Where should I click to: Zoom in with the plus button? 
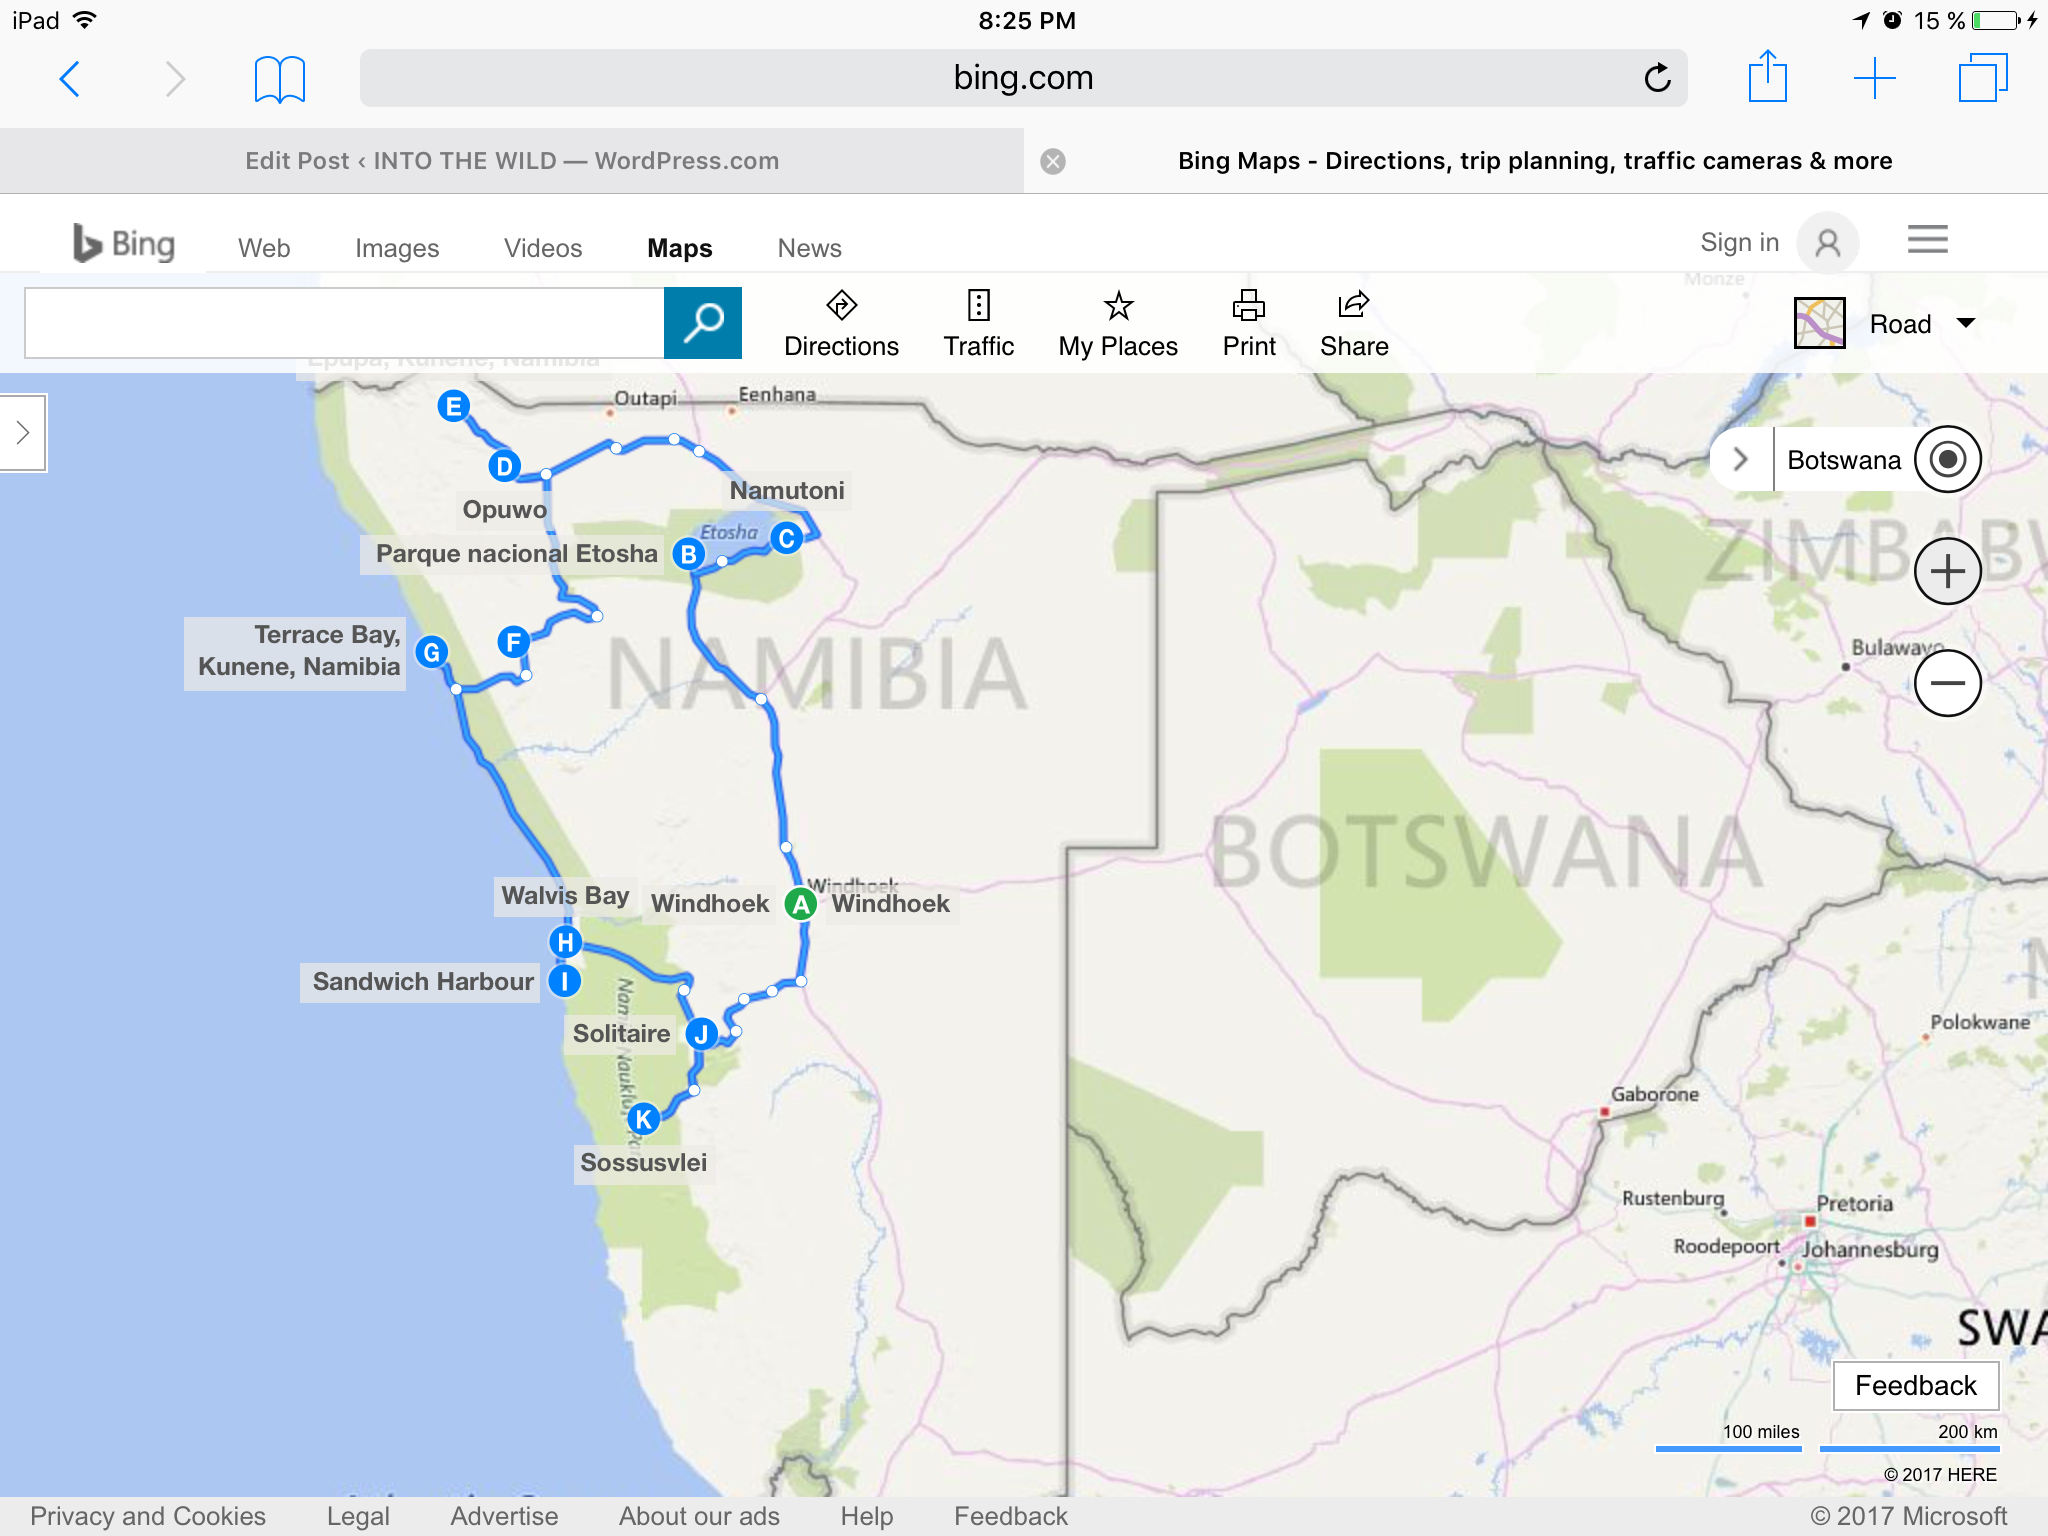coord(1947,572)
